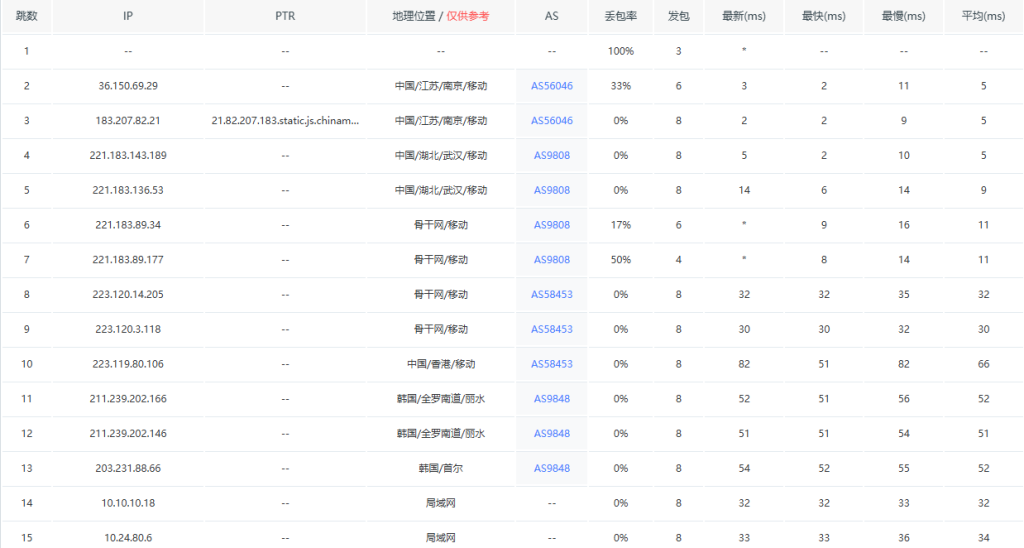Viewport: 1024px width, 548px height.
Task: Click the 33% packet loss value
Action: click(x=620, y=86)
